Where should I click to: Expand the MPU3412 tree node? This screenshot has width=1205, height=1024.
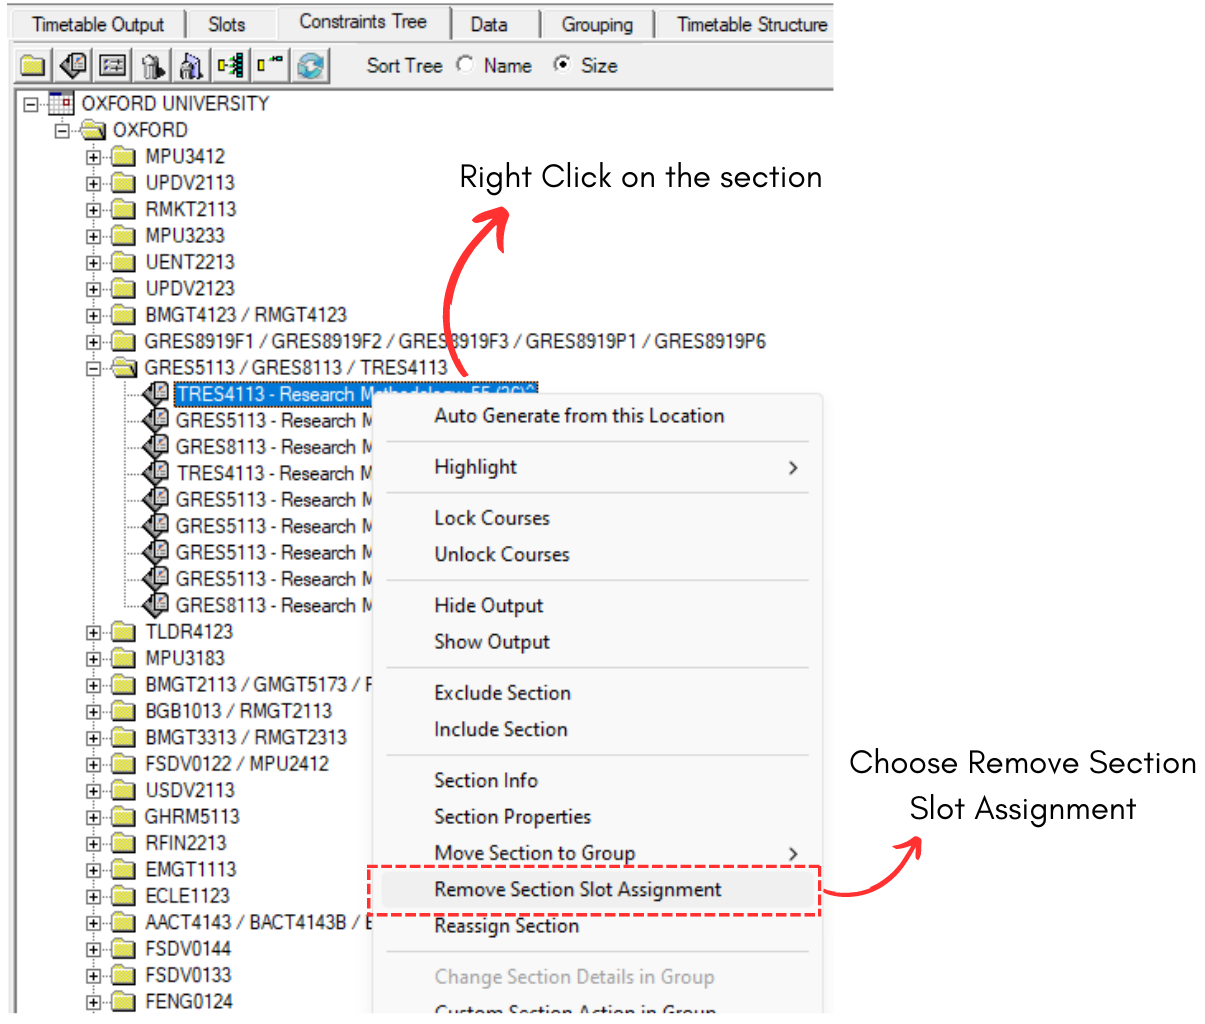[x=93, y=157]
